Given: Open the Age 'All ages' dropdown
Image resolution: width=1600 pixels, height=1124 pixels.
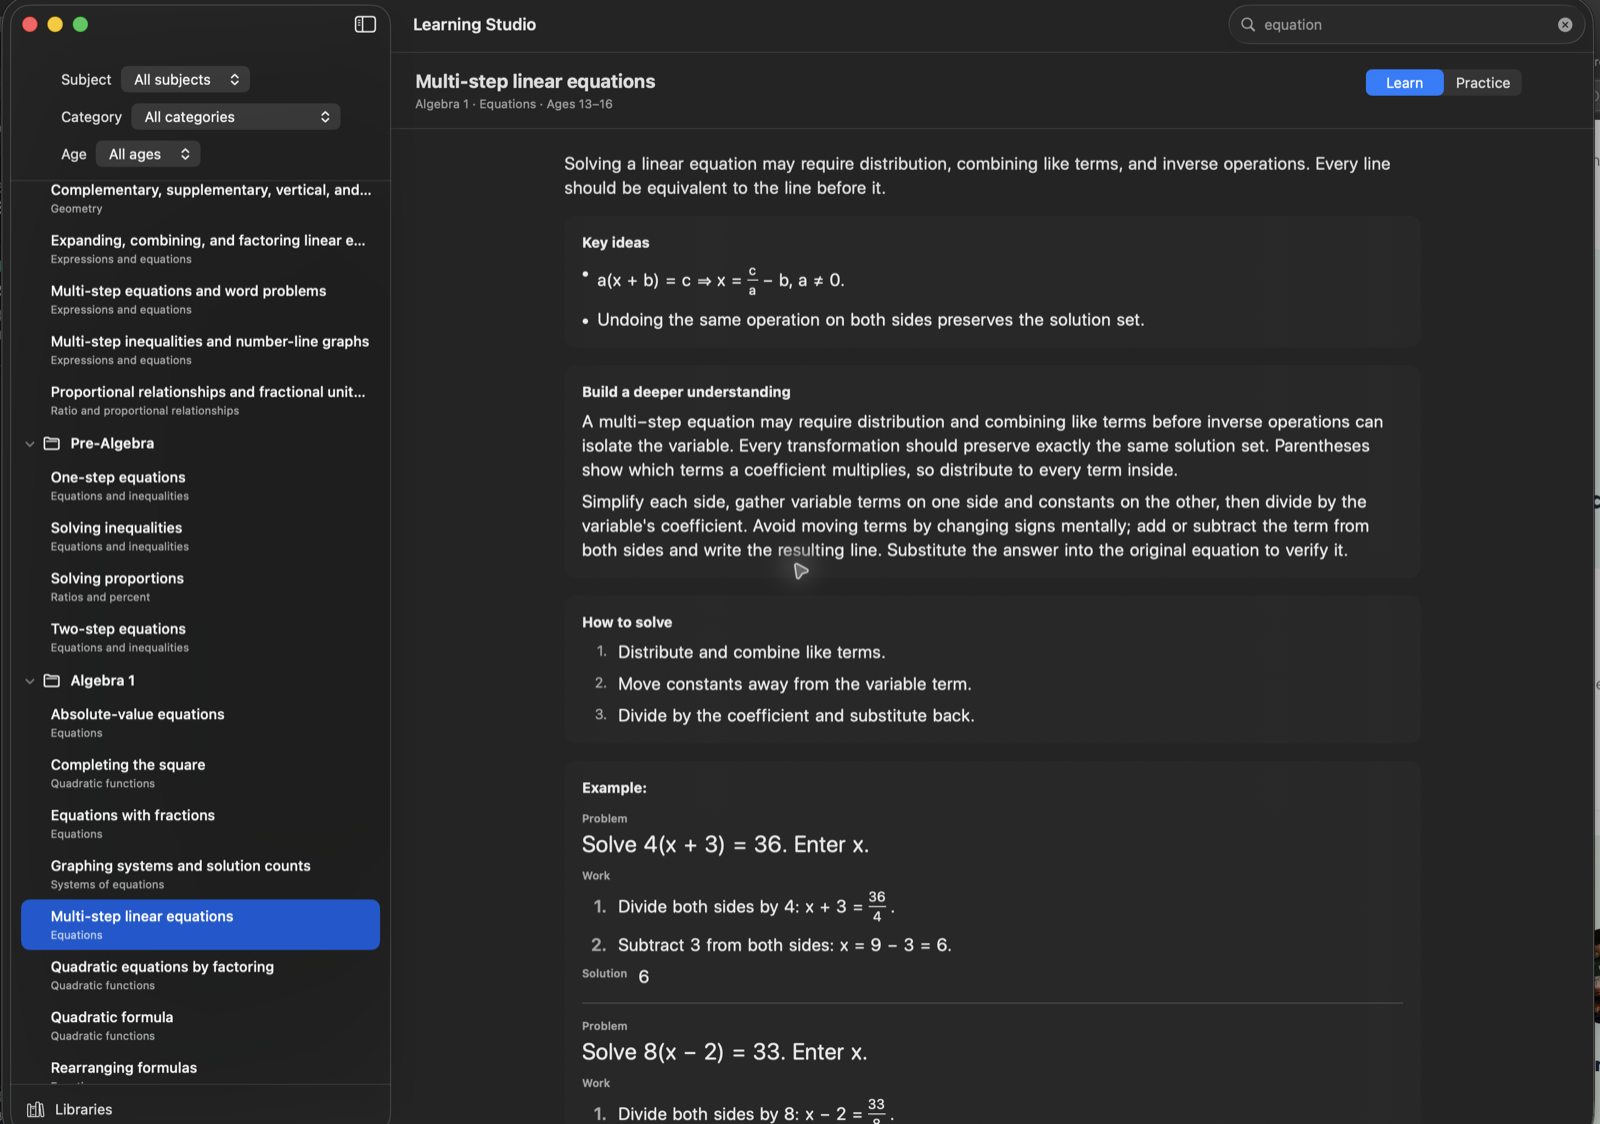Looking at the screenshot, I should (x=148, y=154).
